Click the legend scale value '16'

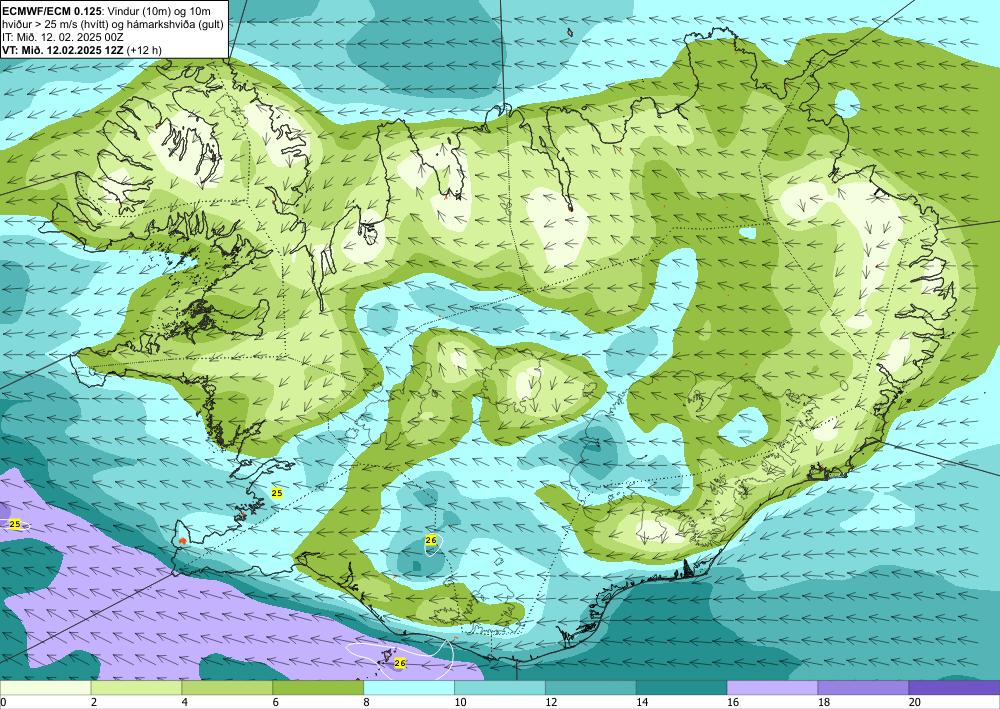(x=733, y=703)
